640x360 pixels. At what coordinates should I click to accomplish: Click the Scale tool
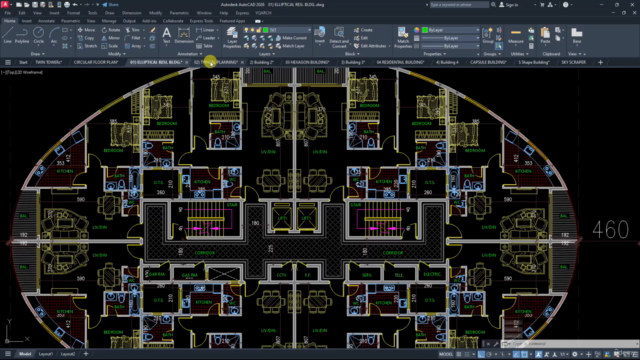tap(110, 46)
